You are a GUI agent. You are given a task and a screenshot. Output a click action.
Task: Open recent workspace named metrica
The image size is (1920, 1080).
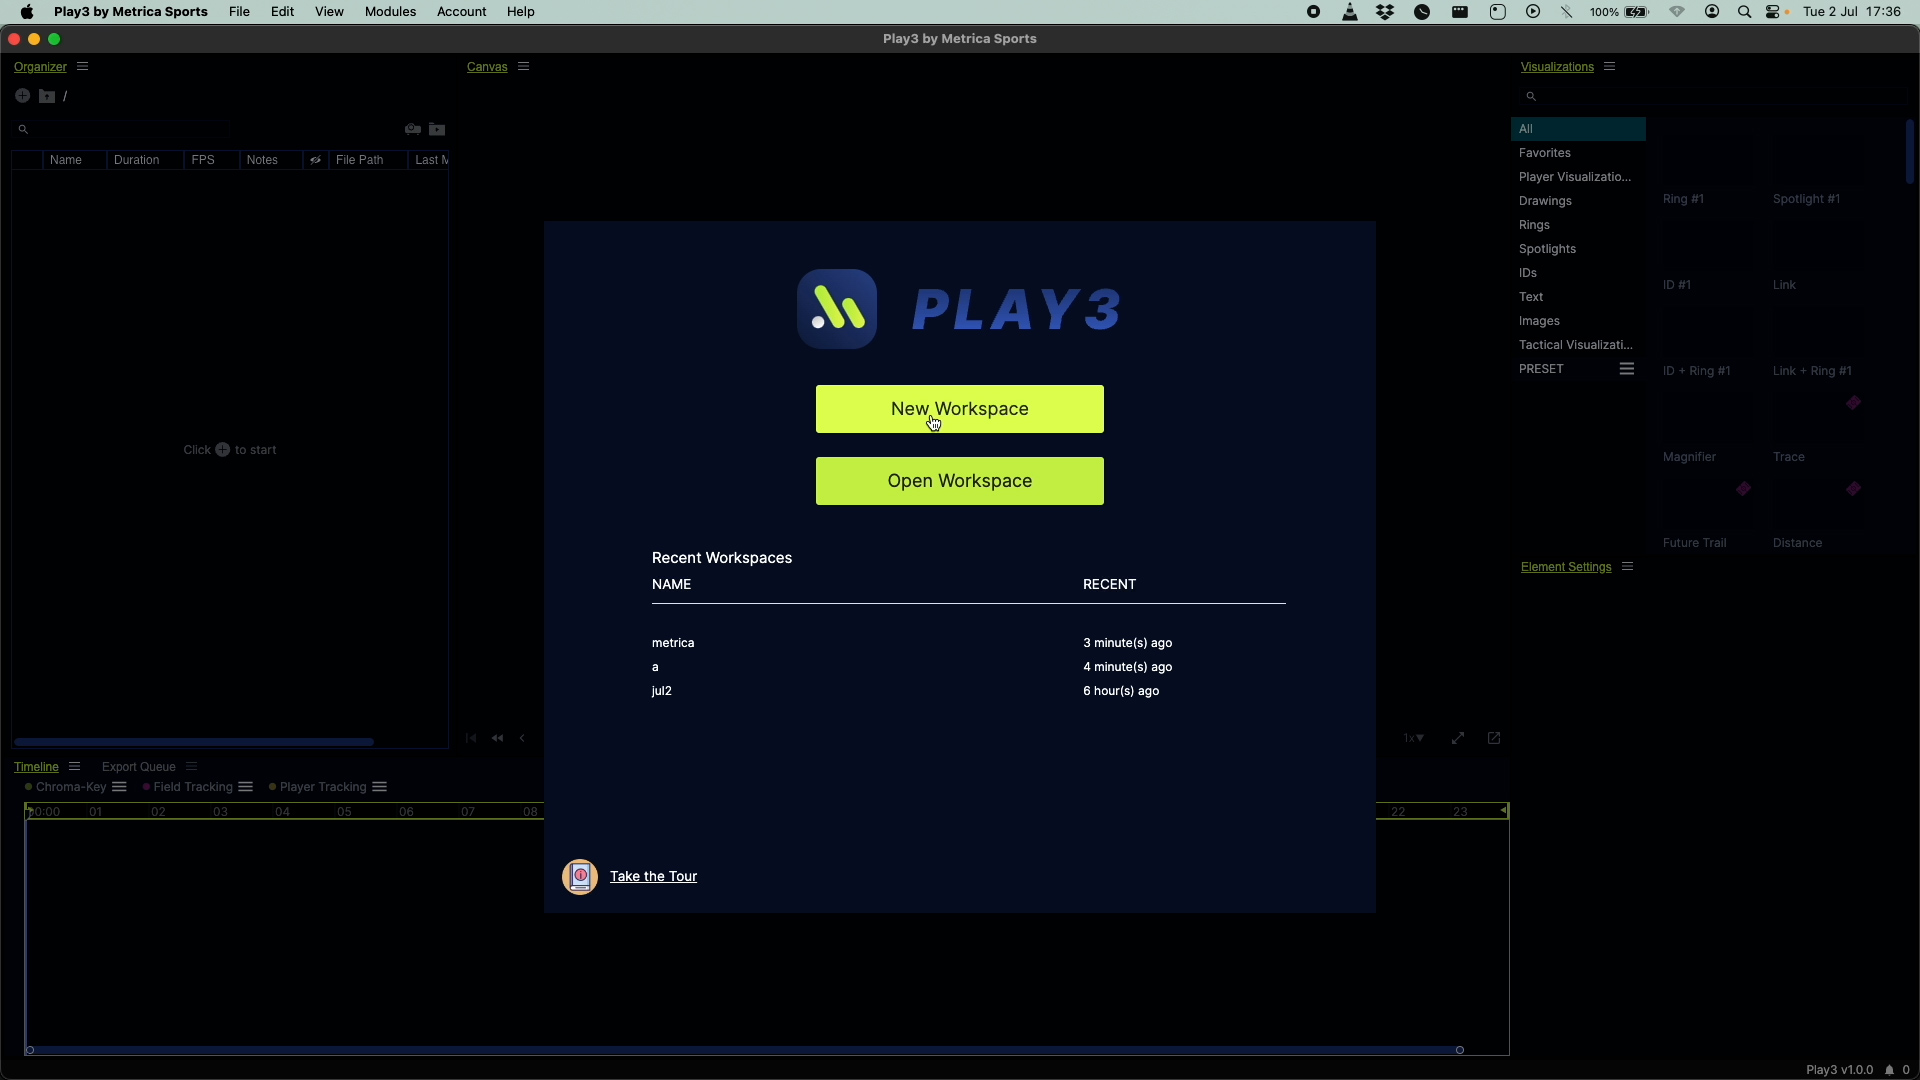[673, 643]
